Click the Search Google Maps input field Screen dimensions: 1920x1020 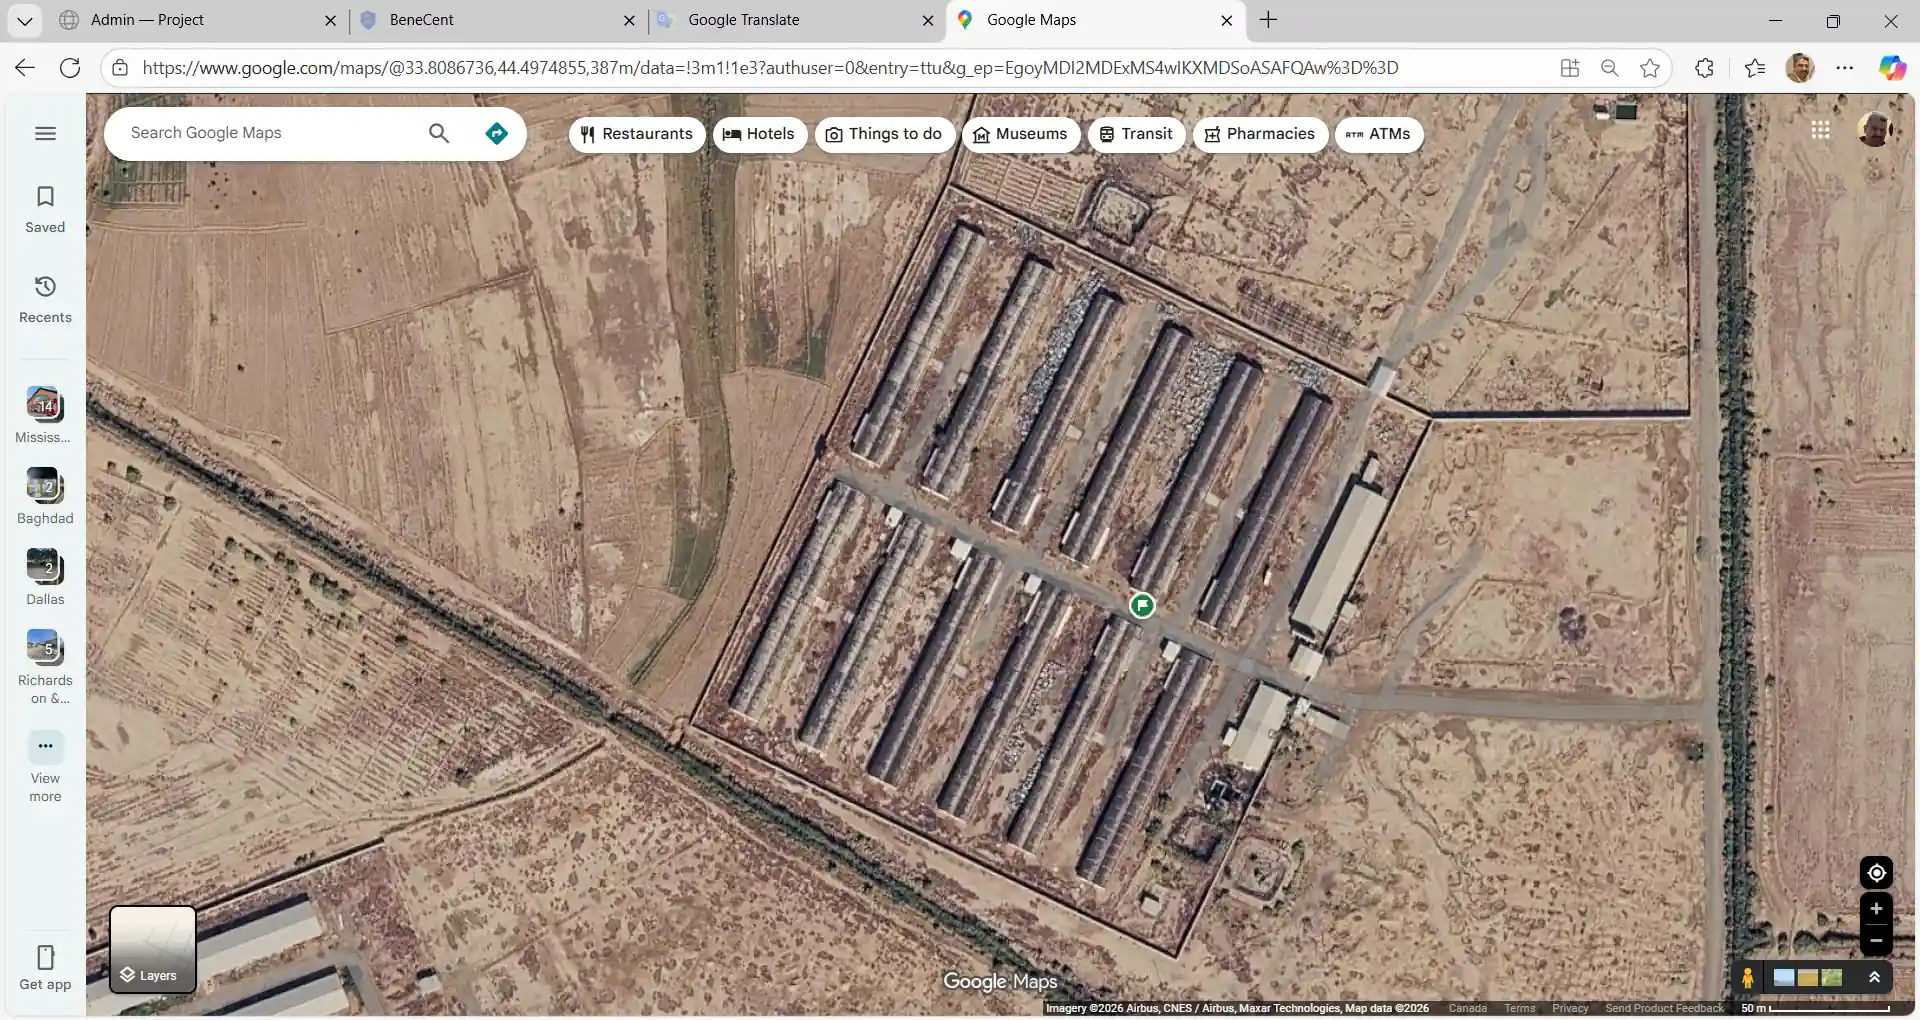pos(270,133)
